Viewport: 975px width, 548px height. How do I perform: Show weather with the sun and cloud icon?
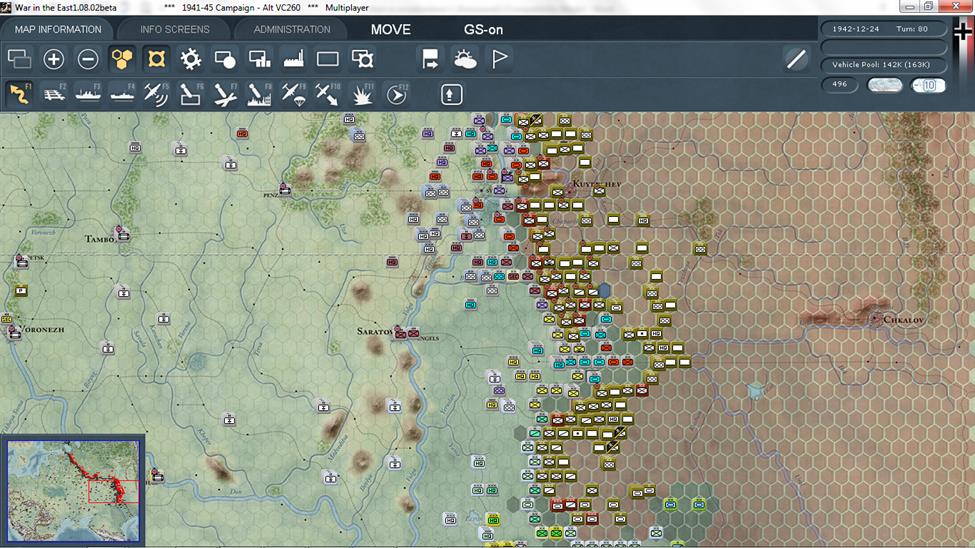click(464, 59)
